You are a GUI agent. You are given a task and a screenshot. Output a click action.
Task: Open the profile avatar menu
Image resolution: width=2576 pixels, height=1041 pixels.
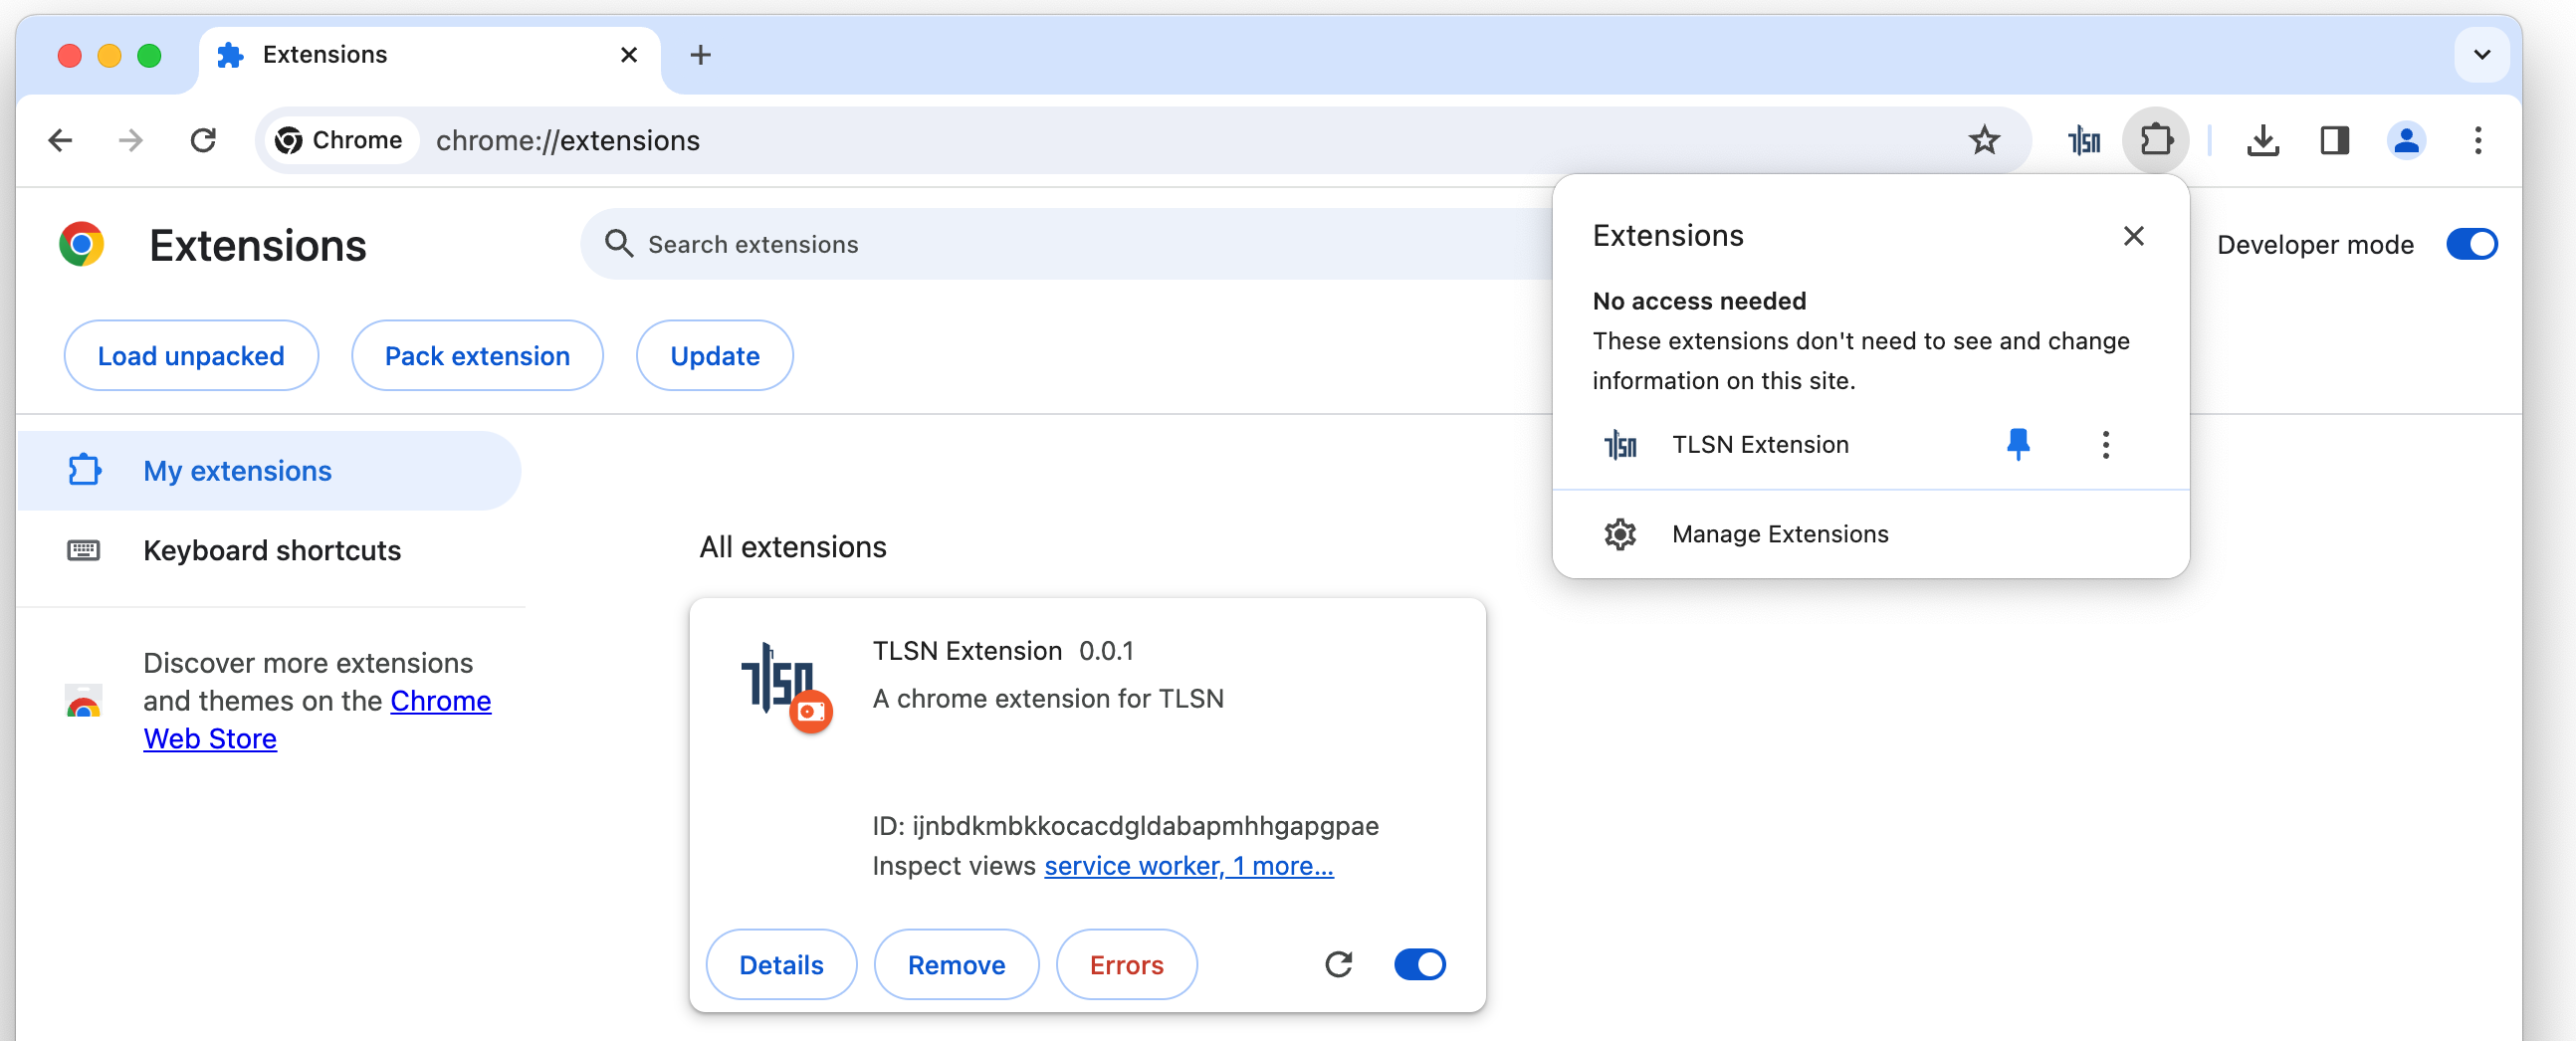tap(2406, 141)
